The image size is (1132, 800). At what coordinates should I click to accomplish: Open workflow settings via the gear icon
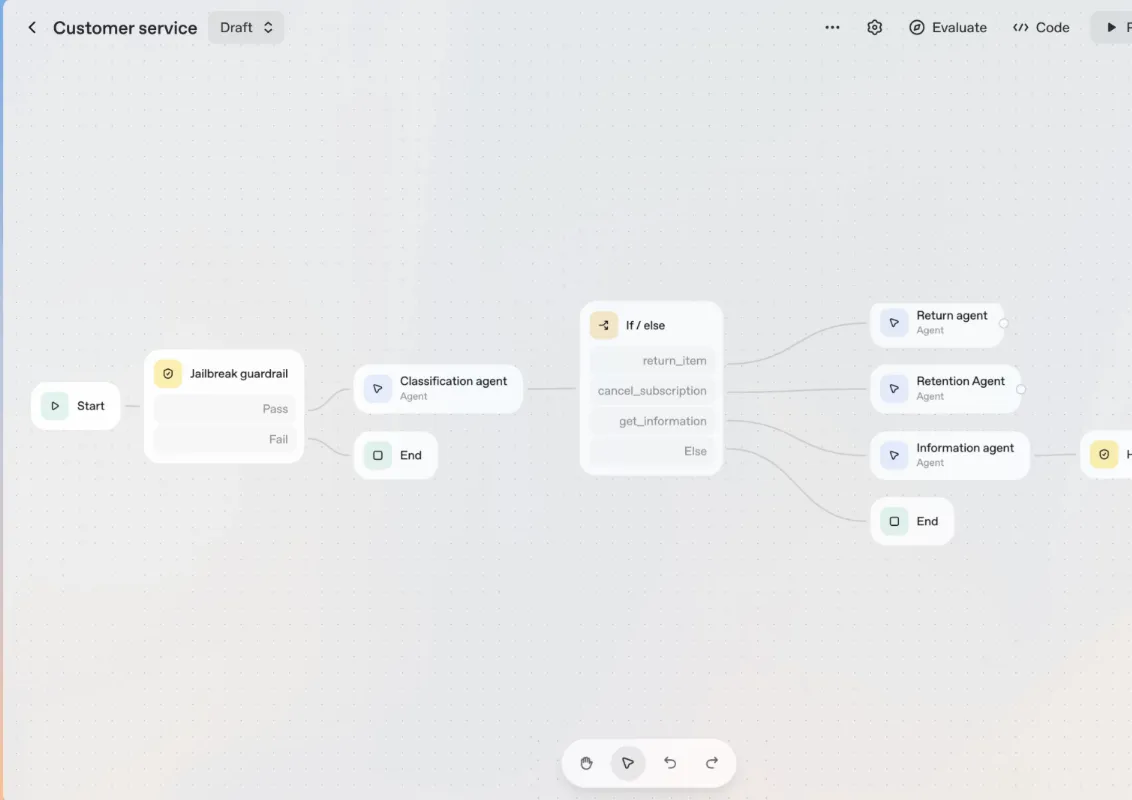(x=874, y=27)
